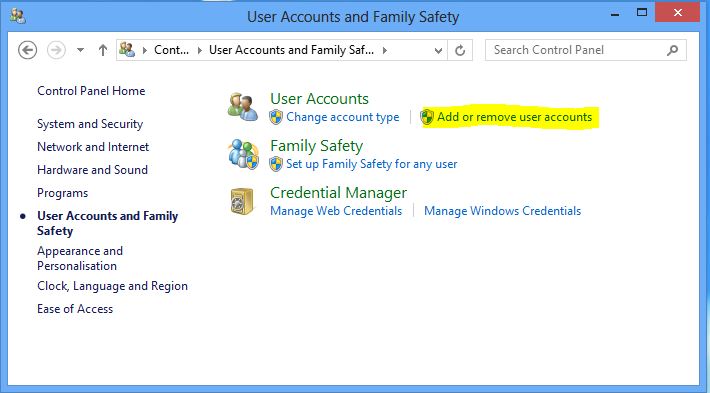Click shield icon beside Add or remove user accounts

point(427,117)
